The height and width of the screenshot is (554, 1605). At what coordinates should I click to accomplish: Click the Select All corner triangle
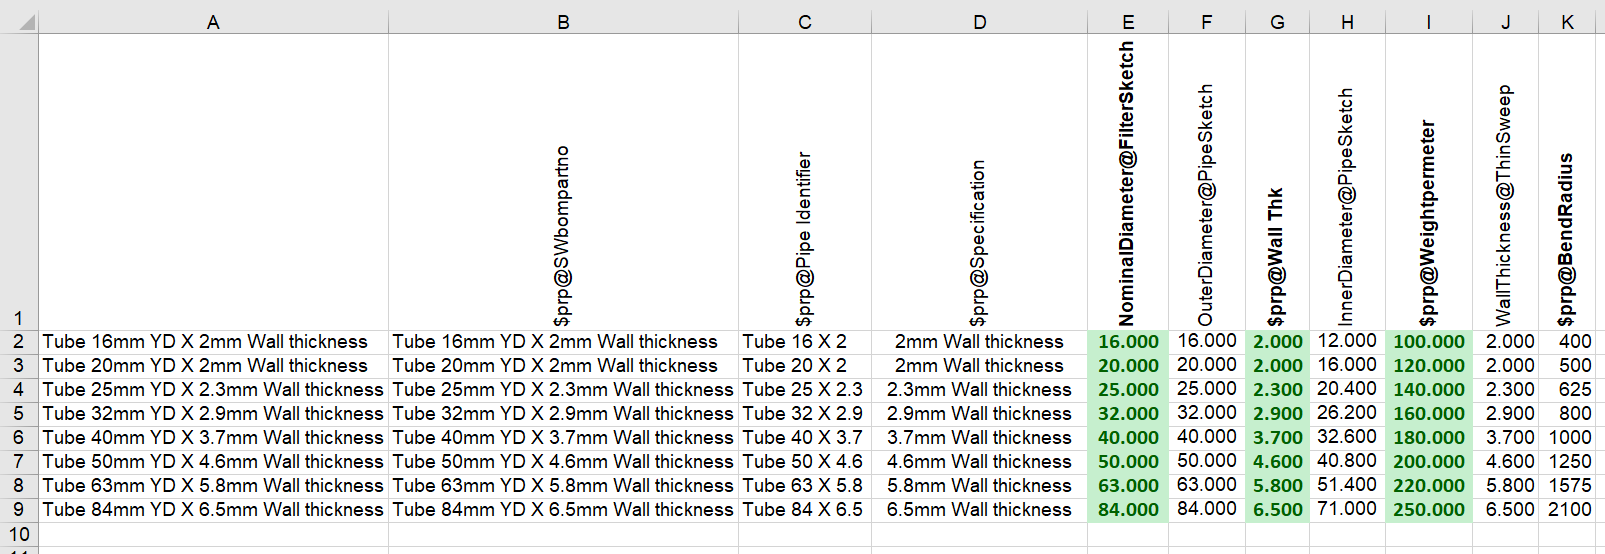tap(24, 21)
